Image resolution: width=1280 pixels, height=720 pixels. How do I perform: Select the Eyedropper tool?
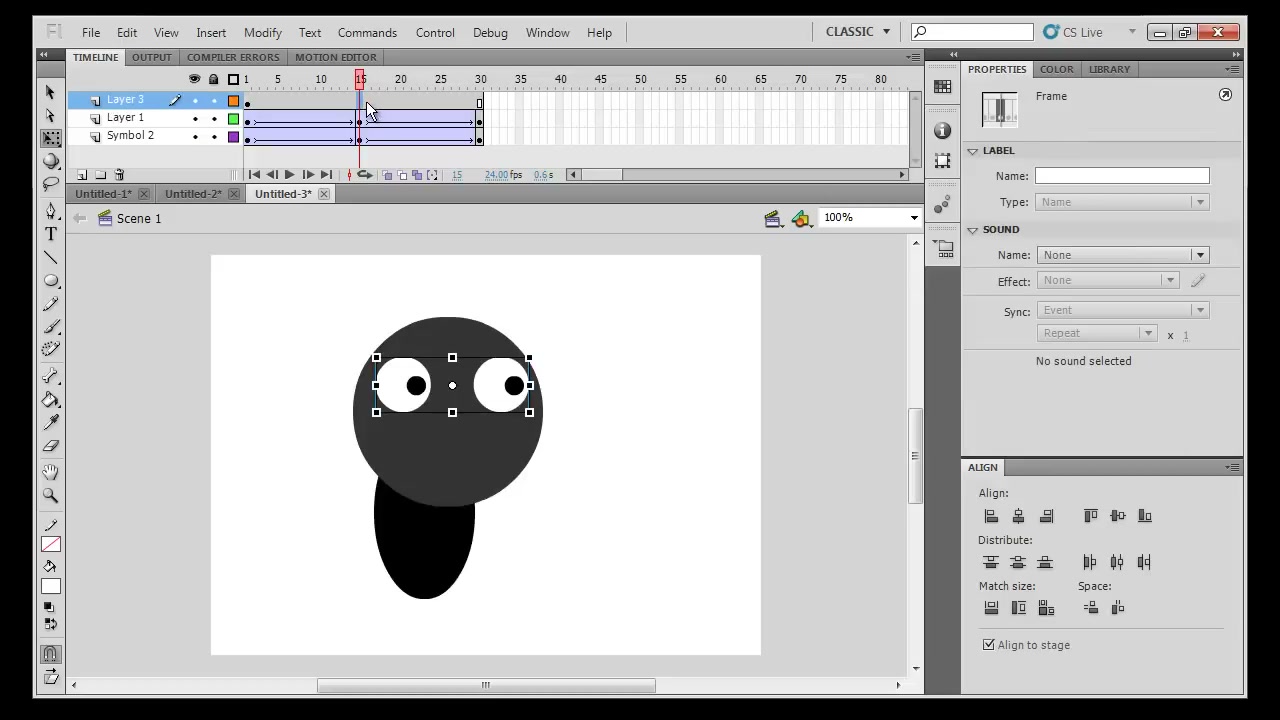(51, 422)
